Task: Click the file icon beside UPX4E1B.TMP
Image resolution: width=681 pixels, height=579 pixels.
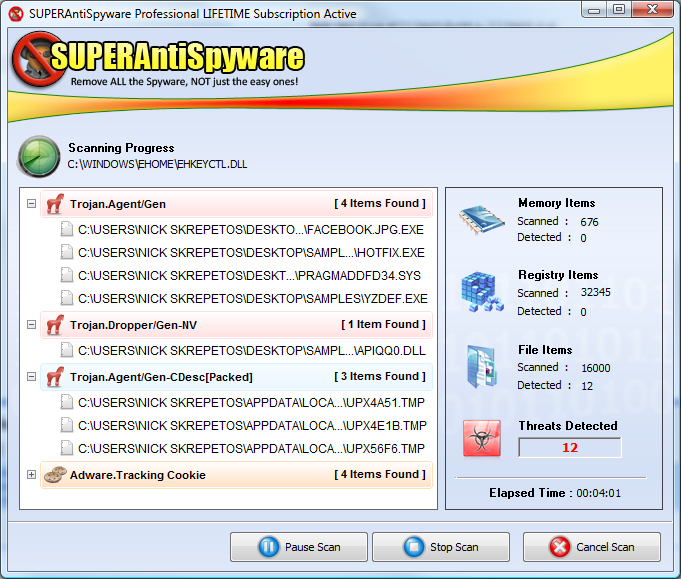Action: coord(67,425)
